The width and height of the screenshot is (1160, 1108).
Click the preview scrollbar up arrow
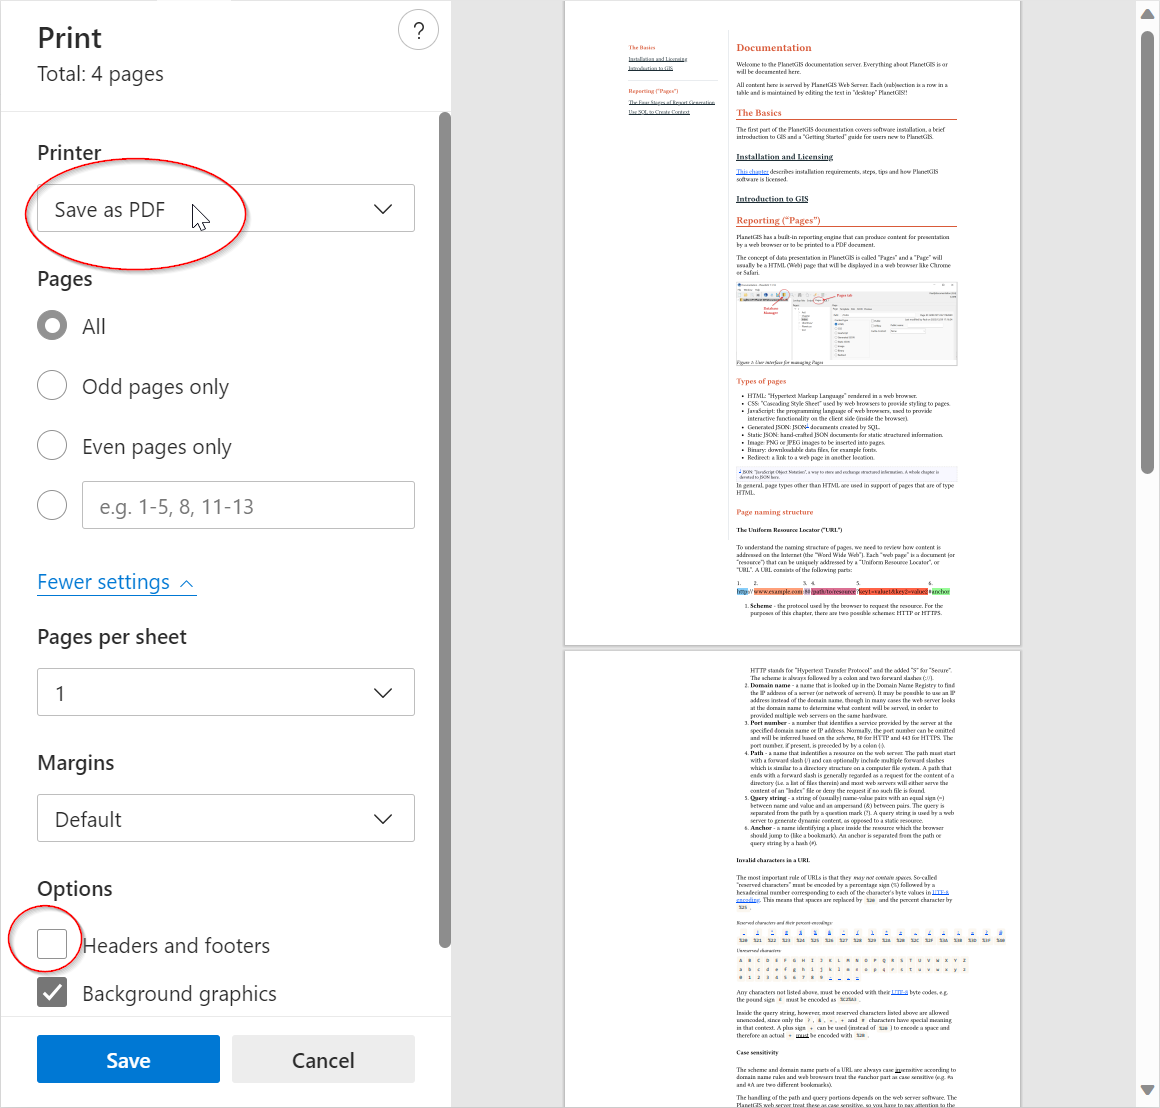click(1147, 13)
